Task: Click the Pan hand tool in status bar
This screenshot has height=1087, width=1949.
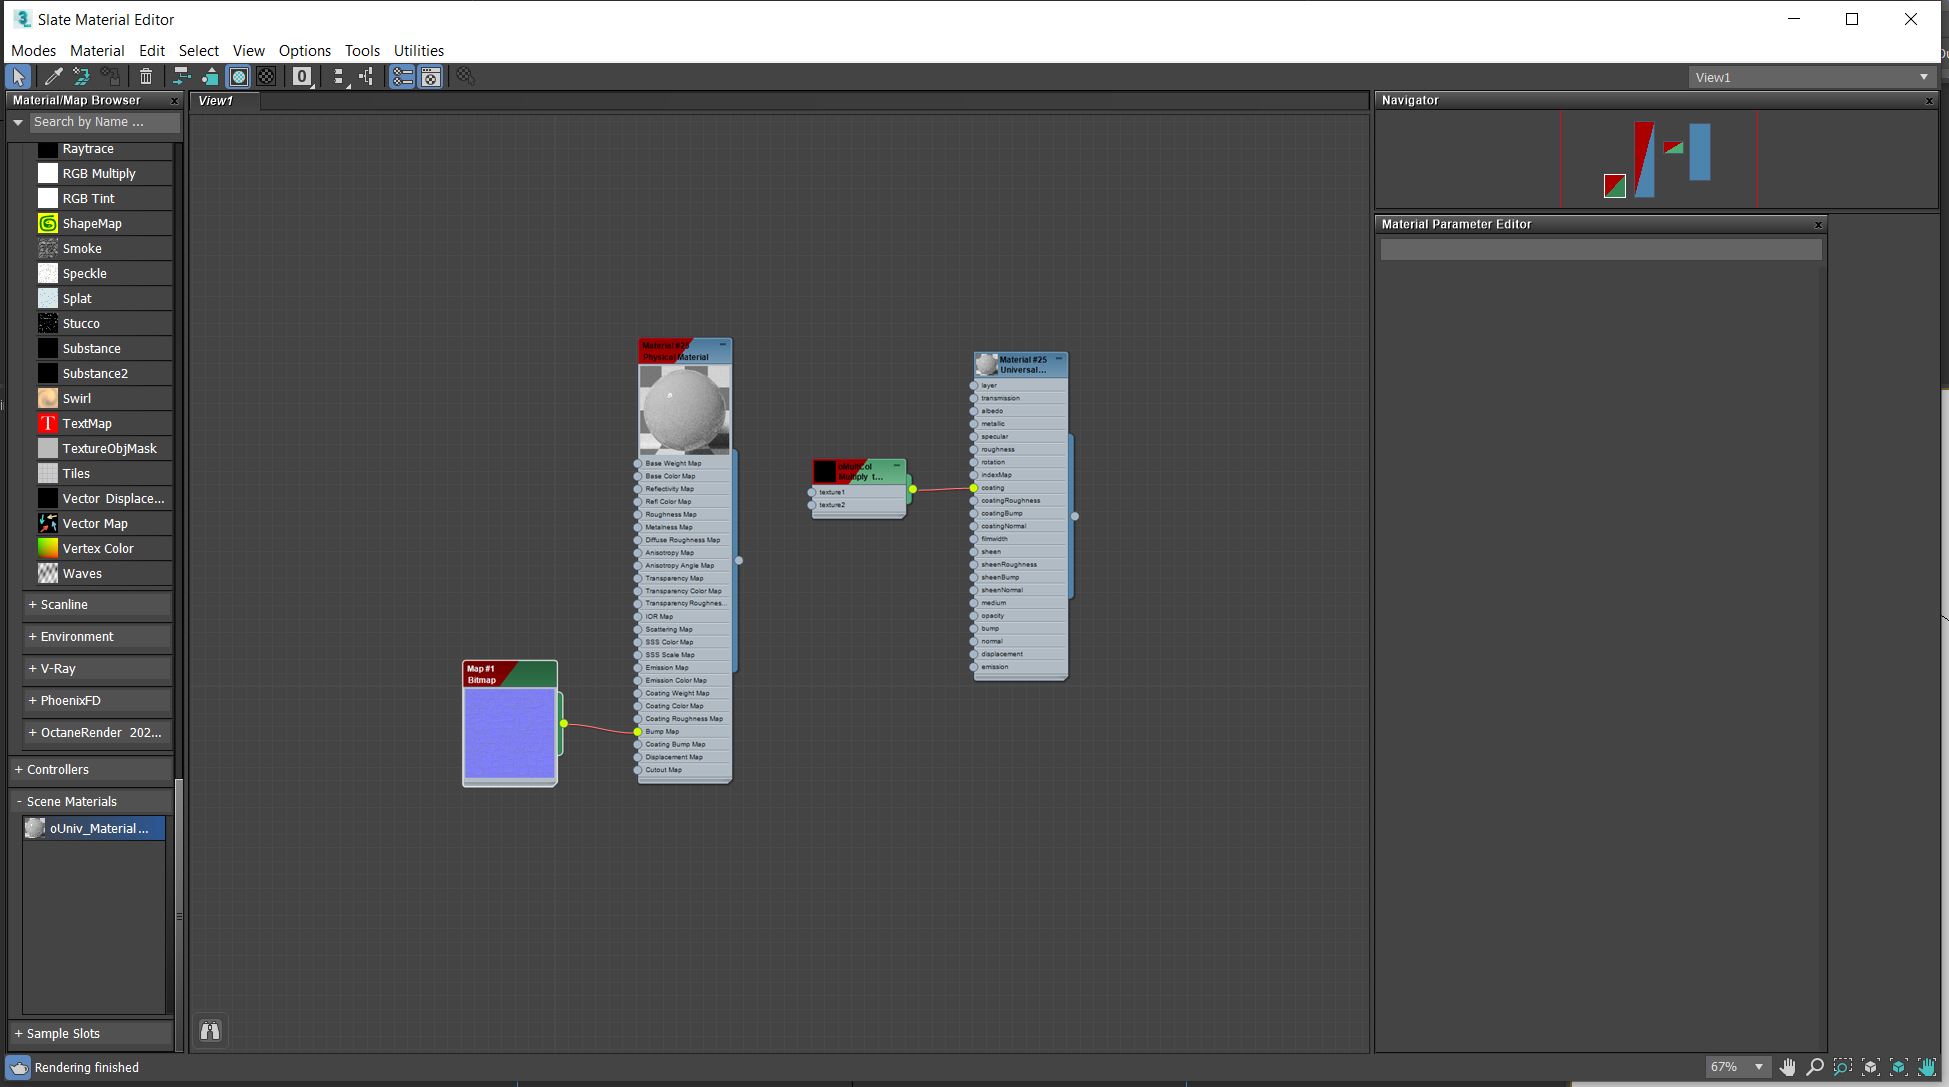Action: click(1787, 1067)
